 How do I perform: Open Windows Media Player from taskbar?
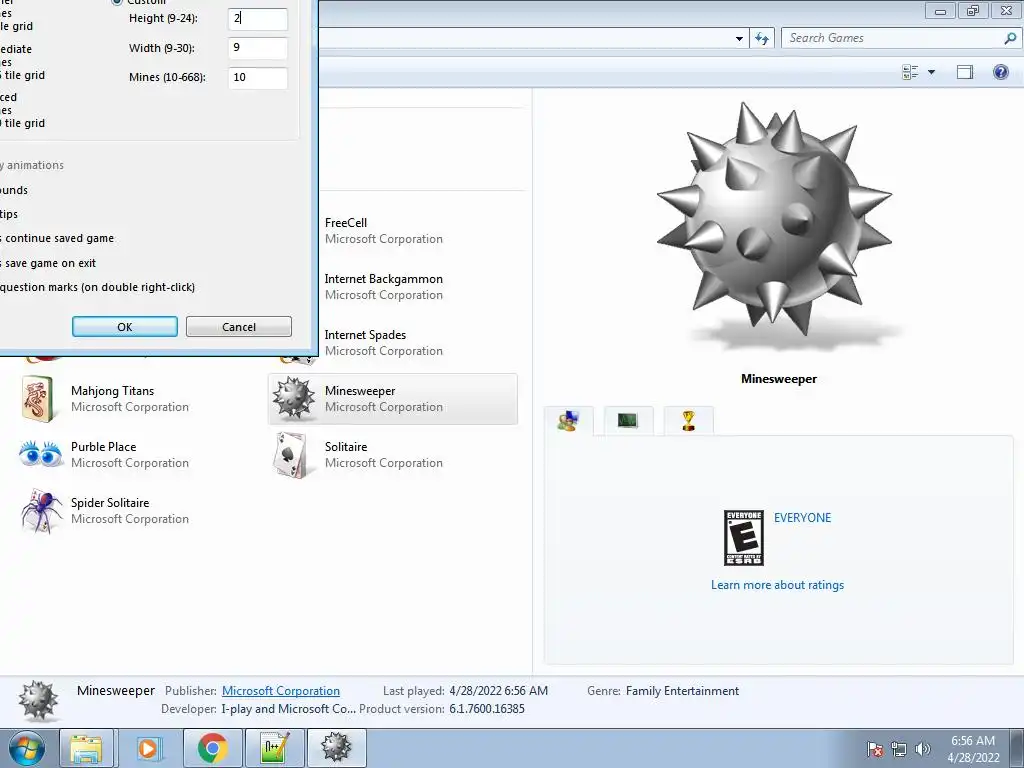148,748
